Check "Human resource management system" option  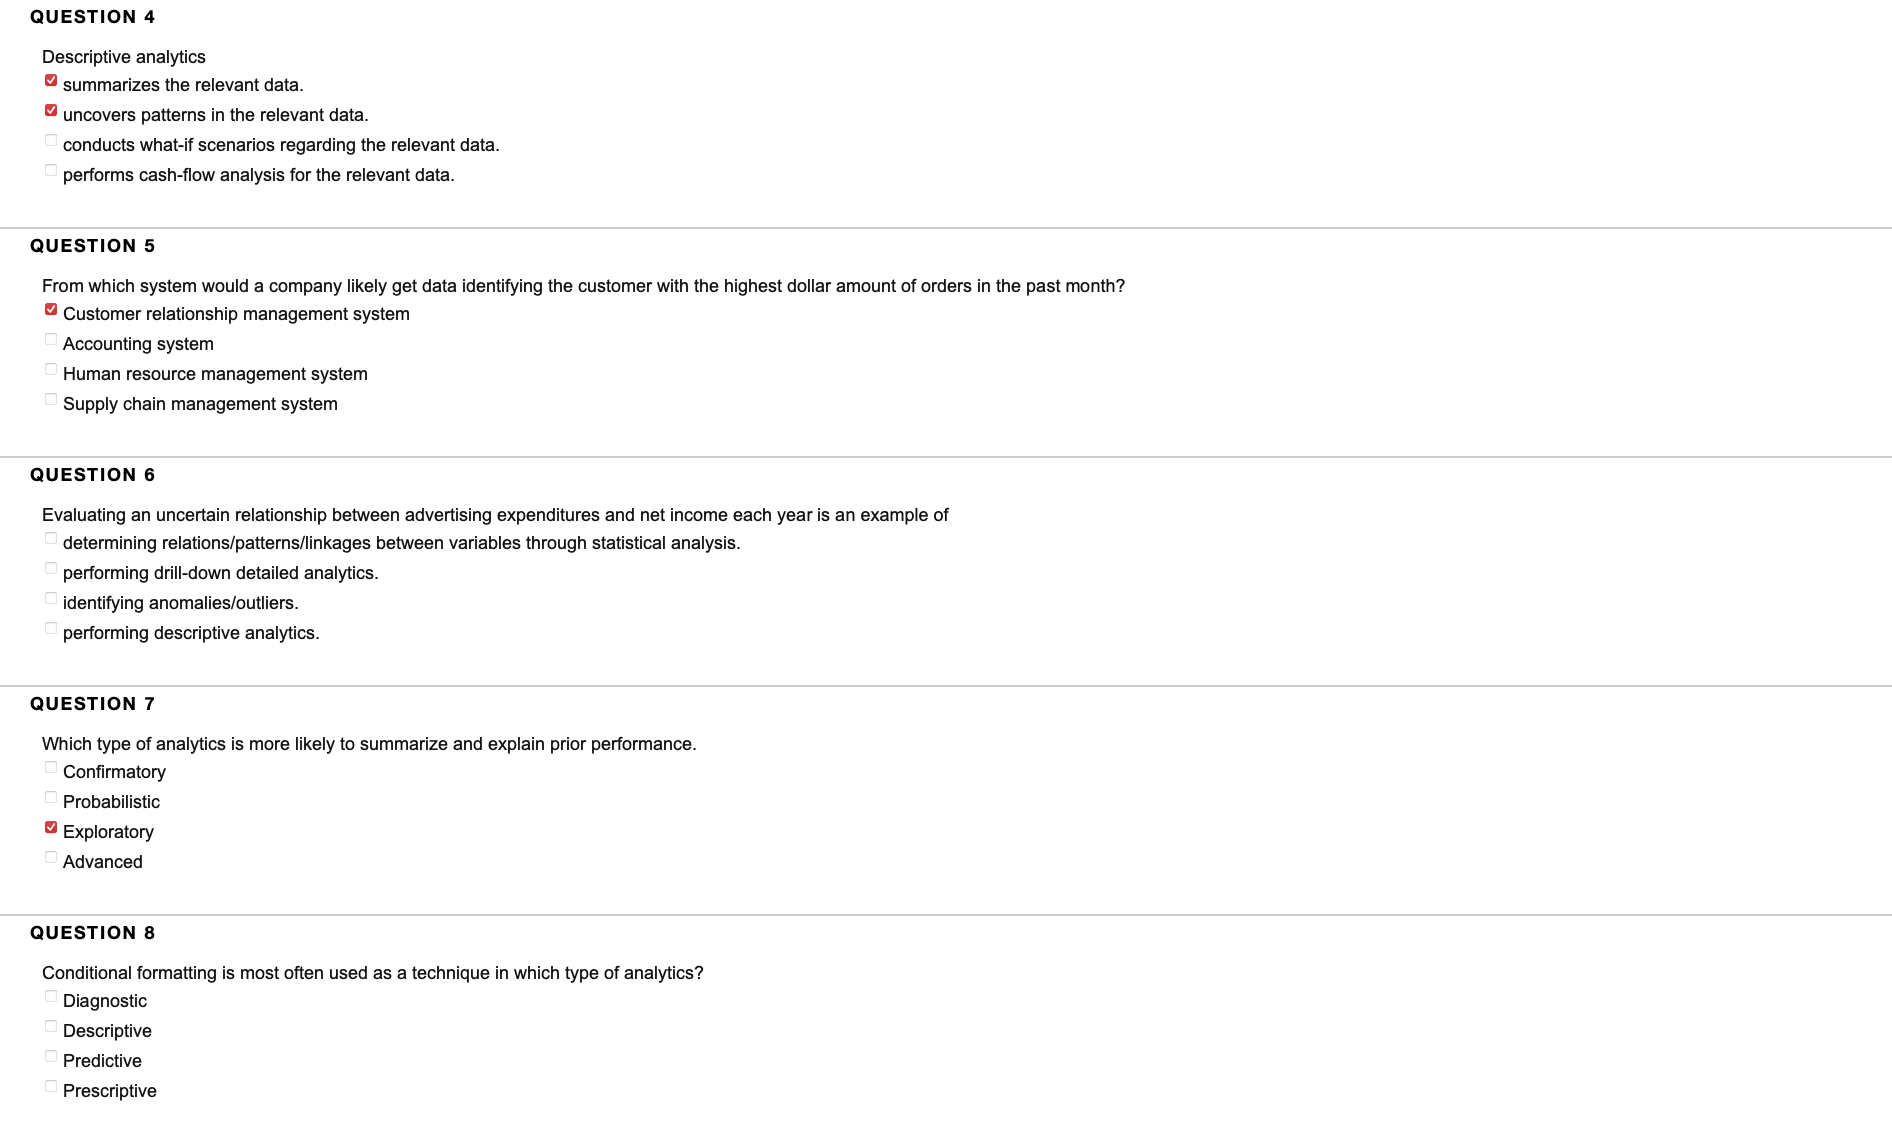point(51,368)
